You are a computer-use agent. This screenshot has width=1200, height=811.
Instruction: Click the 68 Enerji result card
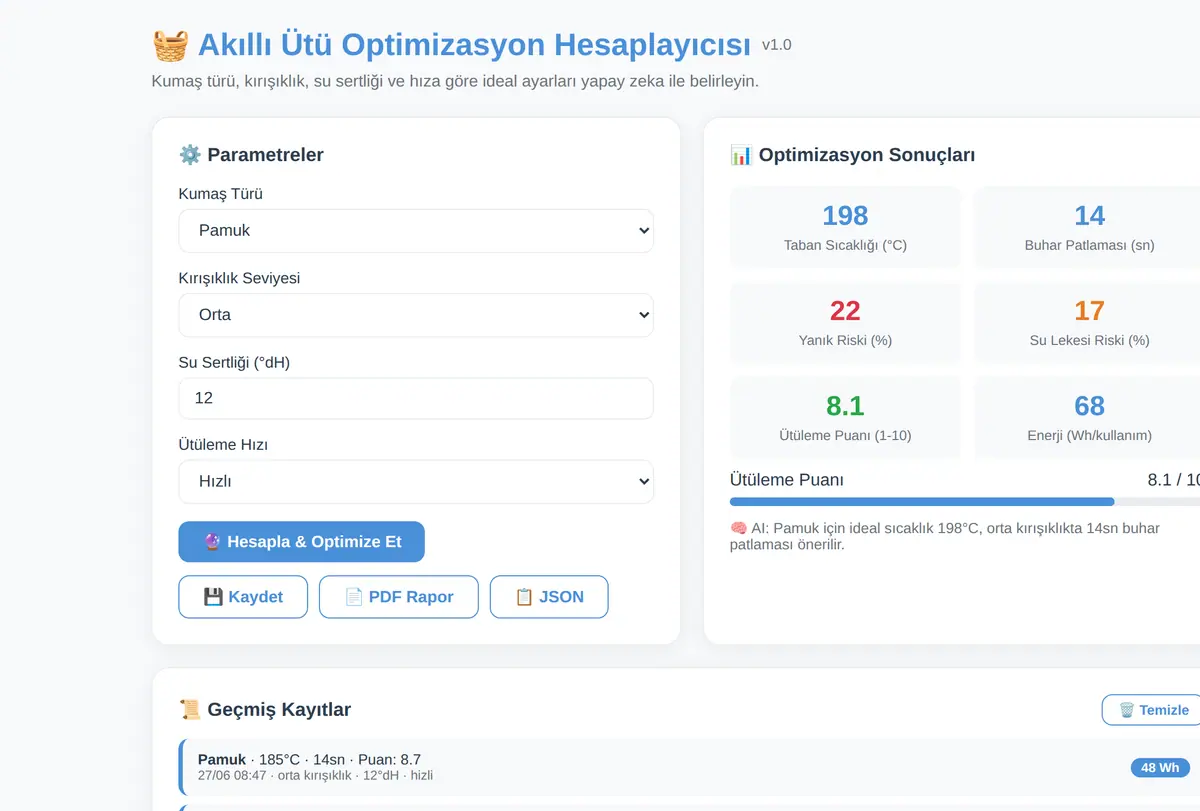1089,418
